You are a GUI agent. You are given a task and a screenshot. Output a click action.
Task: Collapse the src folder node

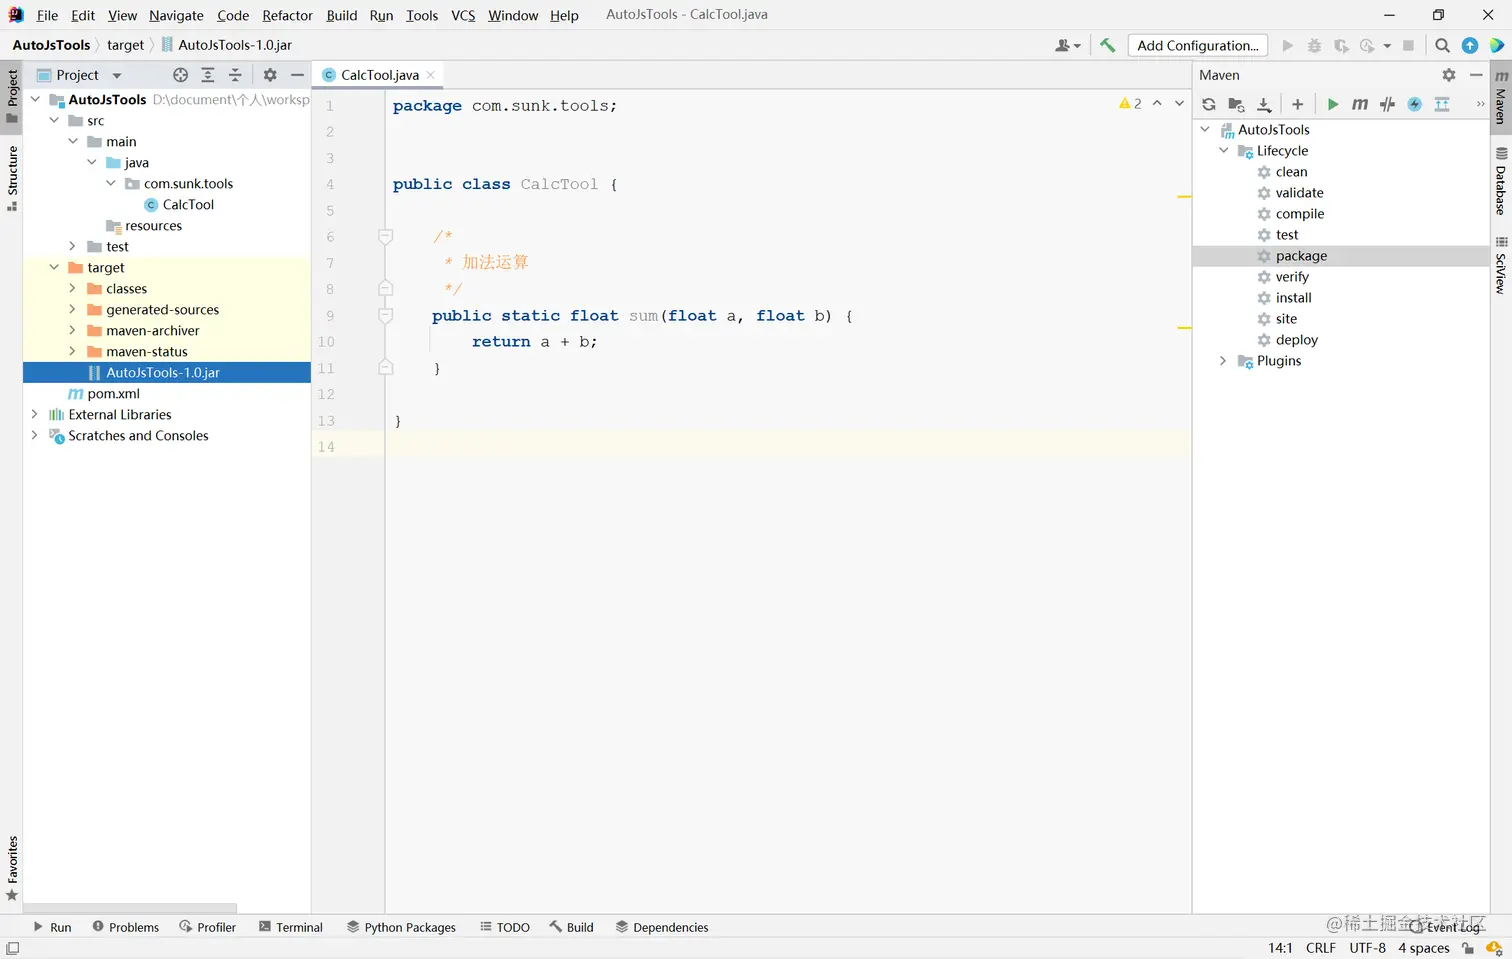click(54, 120)
